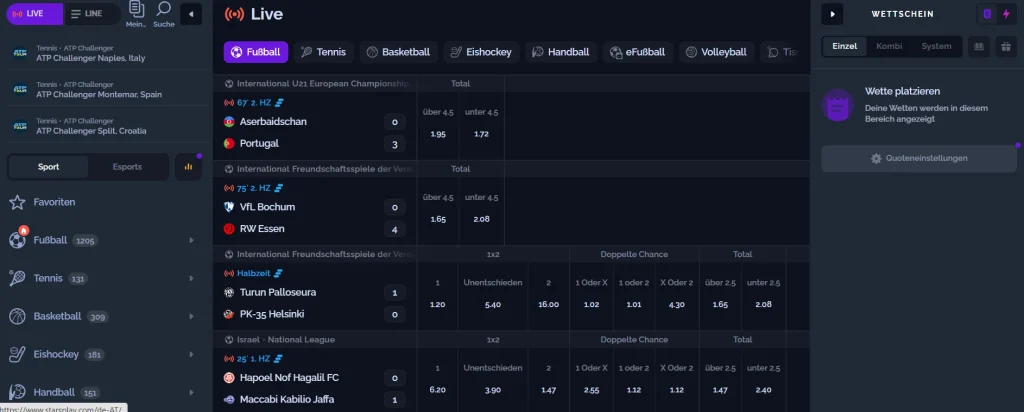Select Fußball filter in Live bar
Screen dimensions: 1024x412
(x=255, y=52)
